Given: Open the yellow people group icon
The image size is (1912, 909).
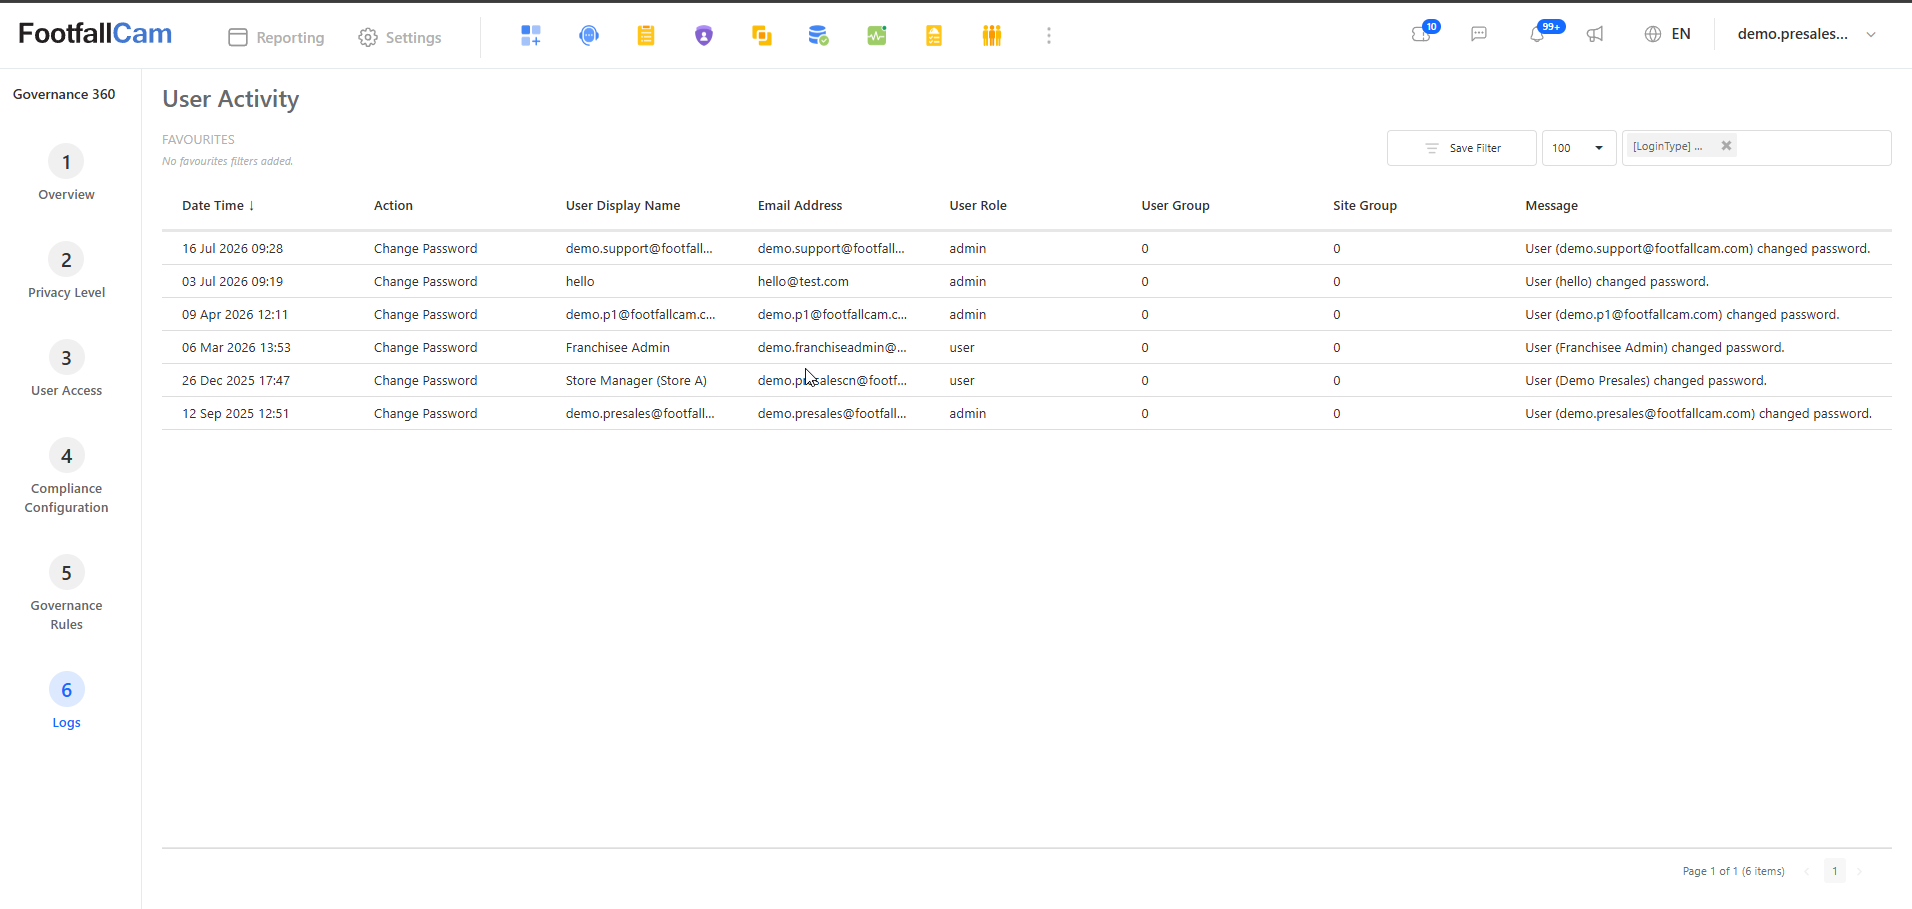Looking at the screenshot, I should pyautogui.click(x=992, y=36).
